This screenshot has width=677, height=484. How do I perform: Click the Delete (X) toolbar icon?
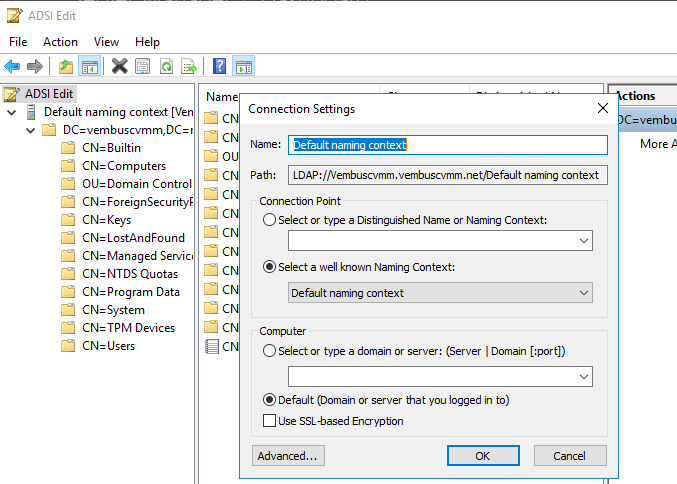tap(120, 66)
